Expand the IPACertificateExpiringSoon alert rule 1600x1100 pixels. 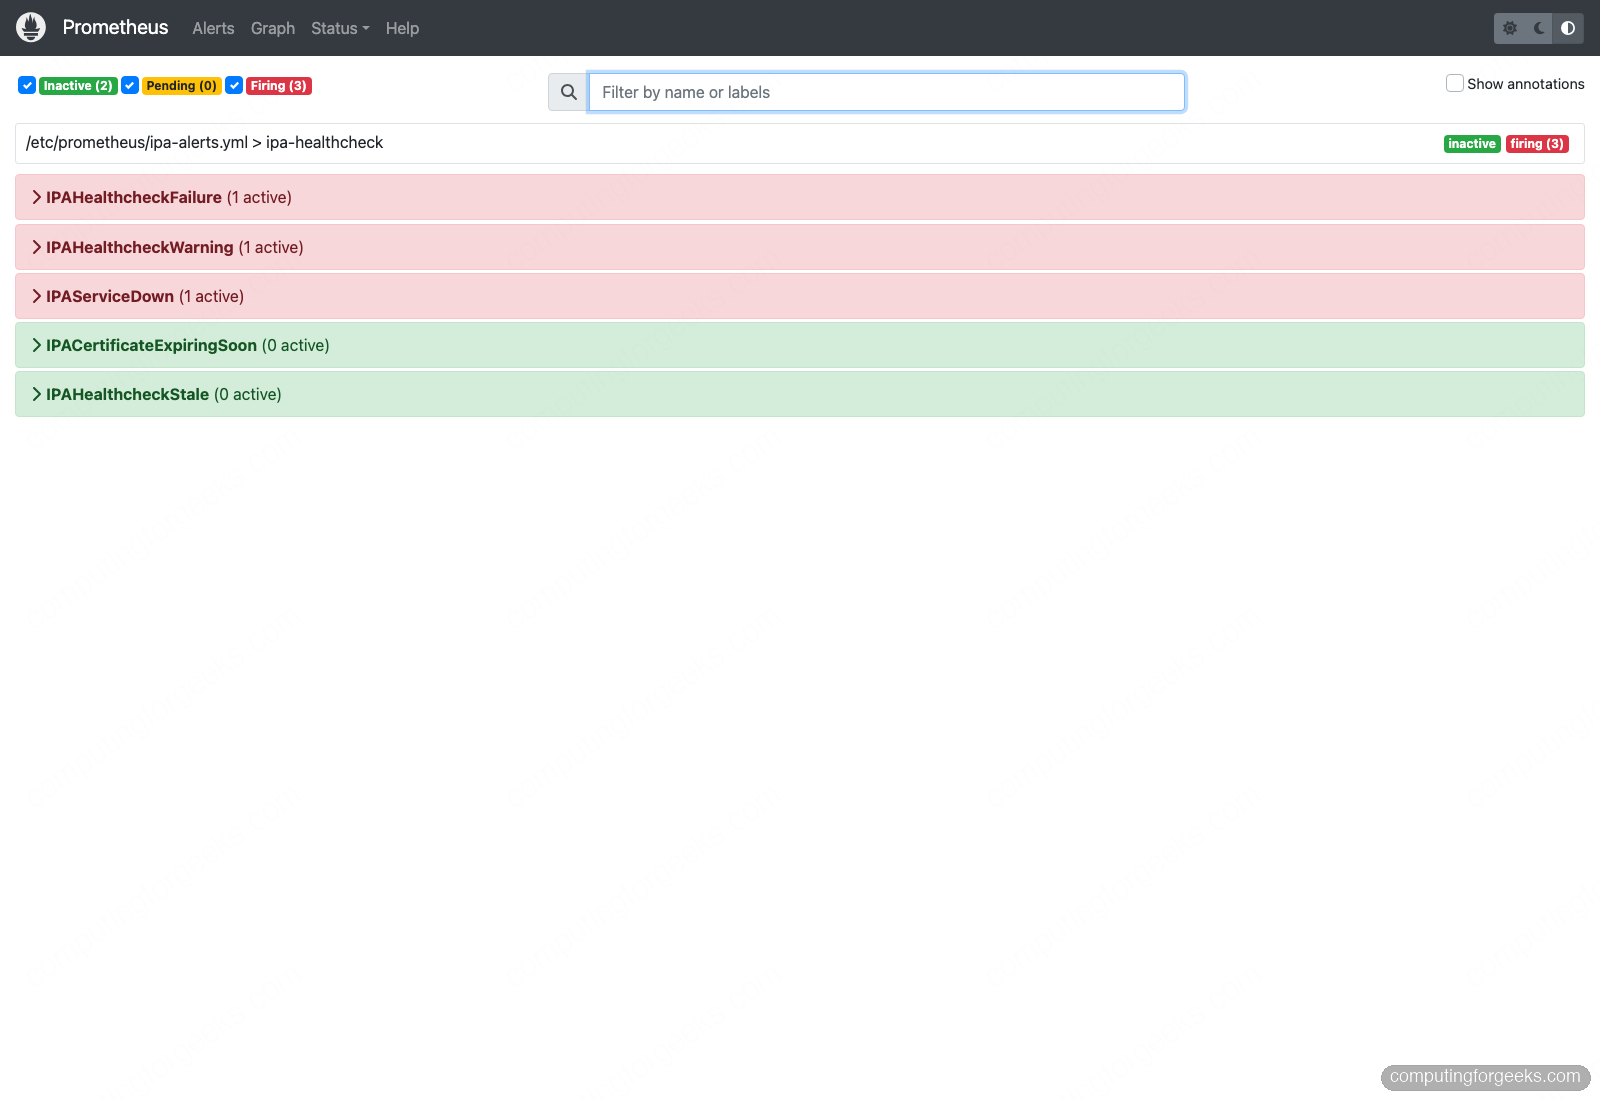(800, 345)
